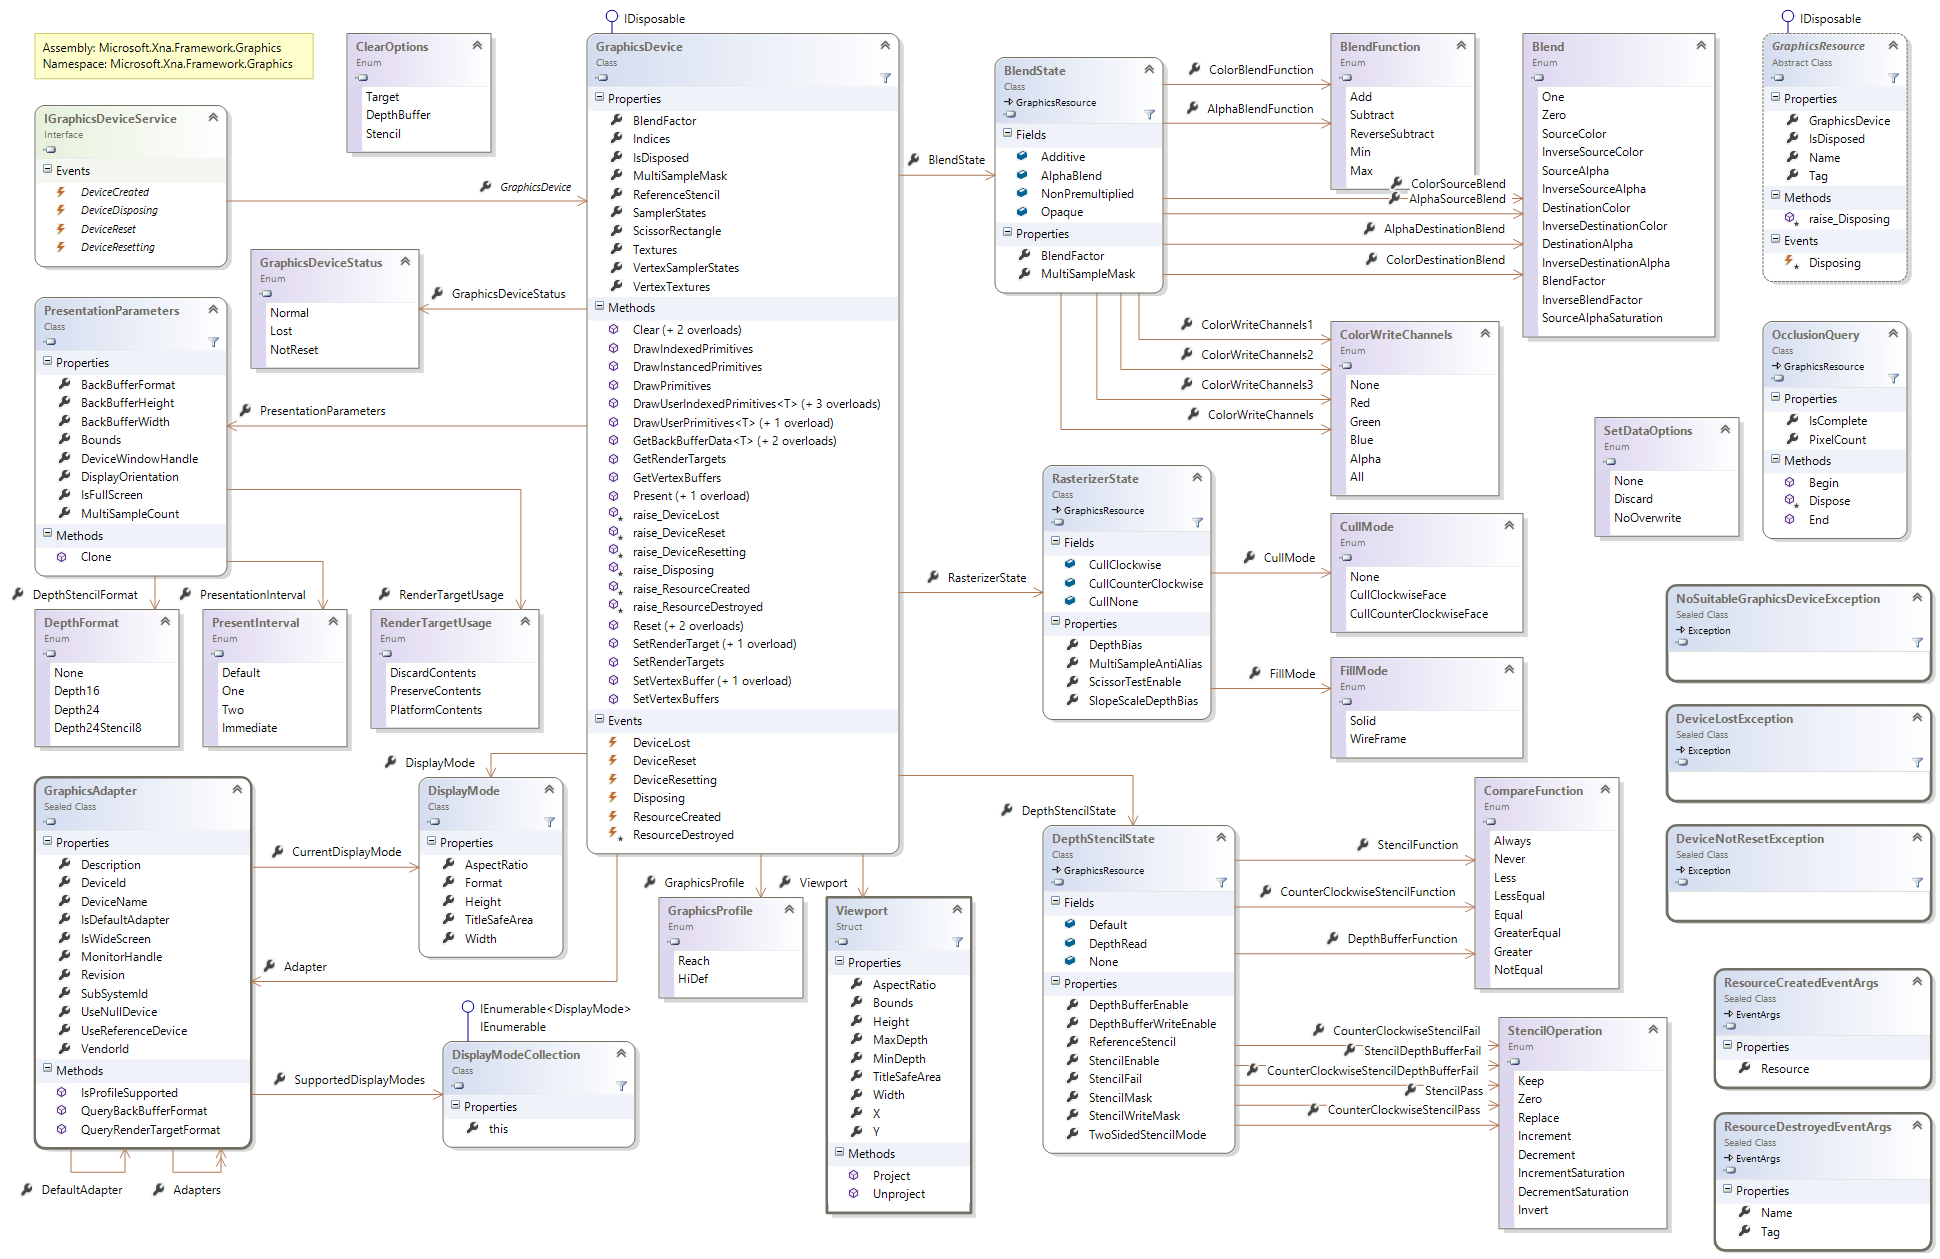Viewport: 1940px width, 1259px height.
Task: Select the InverseSourceAlpha value in Blend enum
Action: 1593,189
